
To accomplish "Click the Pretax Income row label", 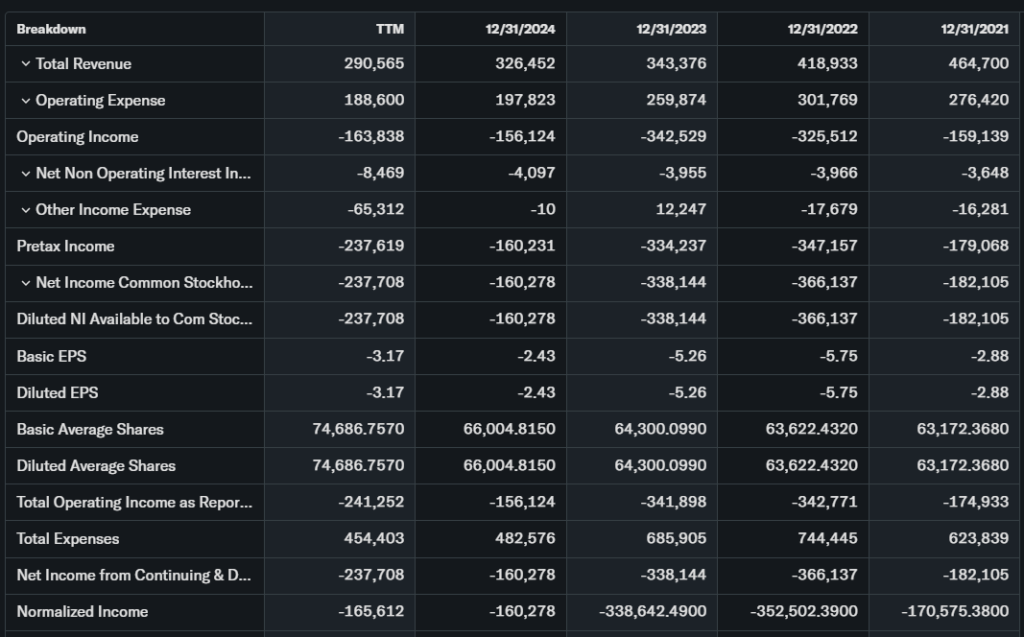I will click(x=65, y=246).
